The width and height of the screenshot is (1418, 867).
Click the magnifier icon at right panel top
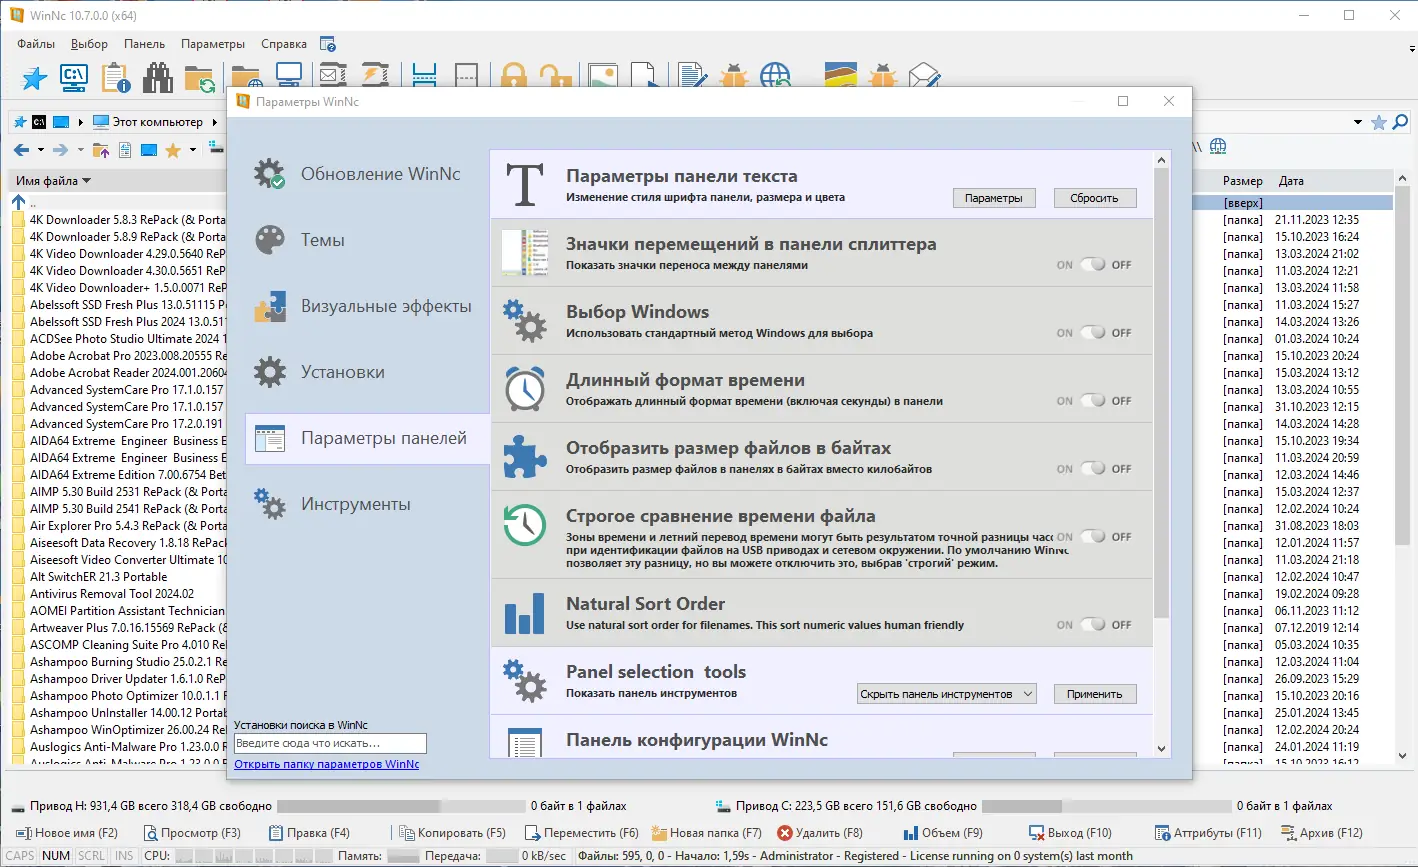coord(1401,122)
